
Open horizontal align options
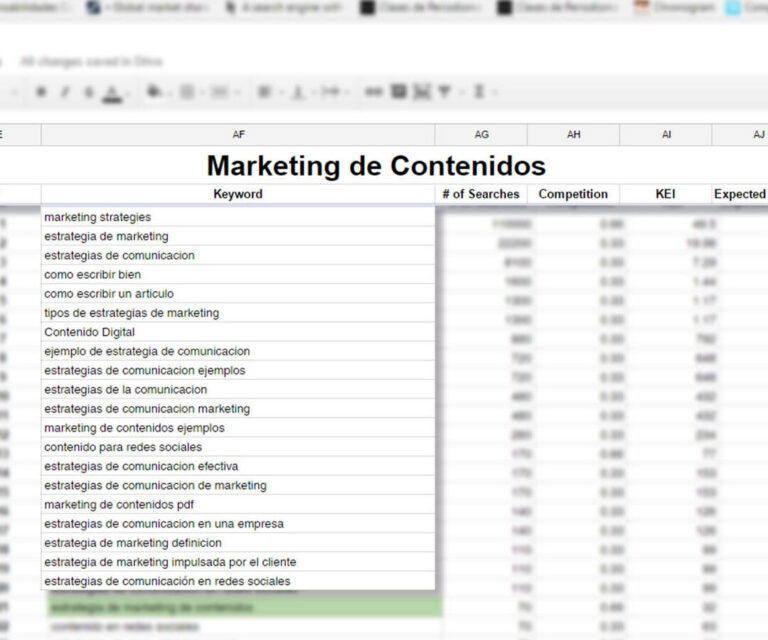tap(264, 92)
